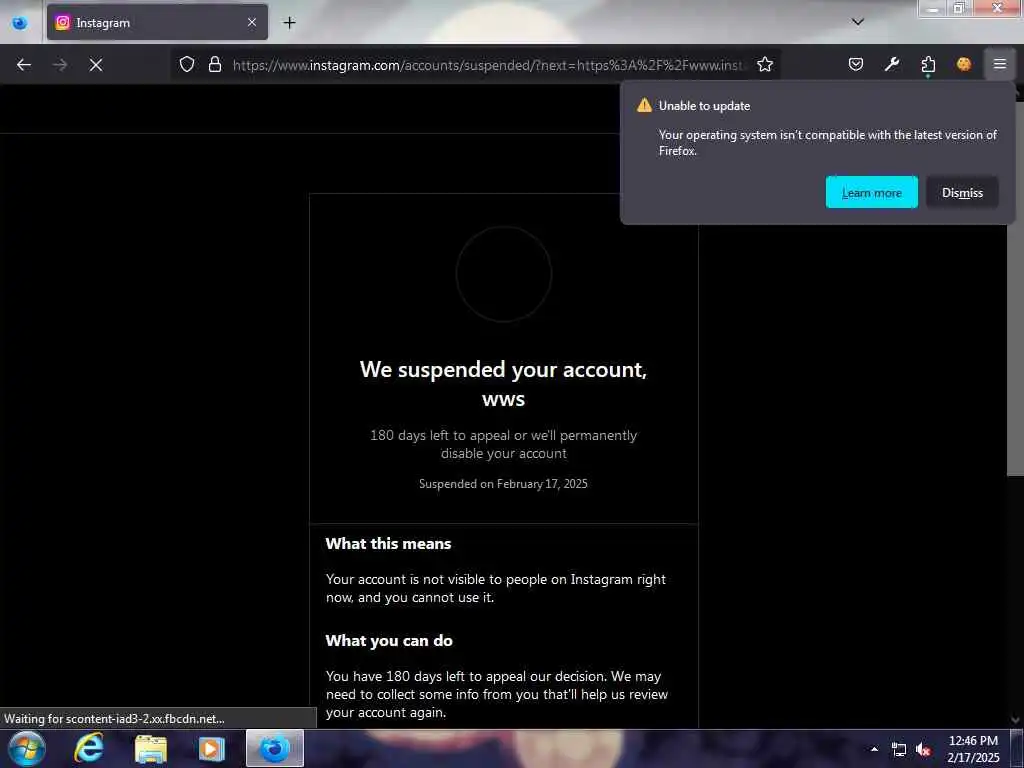Image resolution: width=1024 pixels, height=768 pixels.
Task: Expand the list all tabs dropdown
Action: pyautogui.click(x=858, y=22)
